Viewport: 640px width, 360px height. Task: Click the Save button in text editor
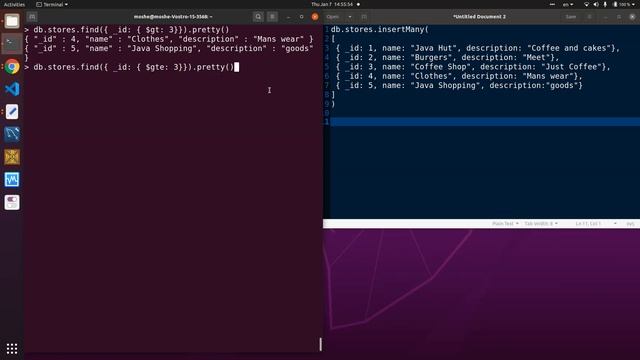[571, 17]
